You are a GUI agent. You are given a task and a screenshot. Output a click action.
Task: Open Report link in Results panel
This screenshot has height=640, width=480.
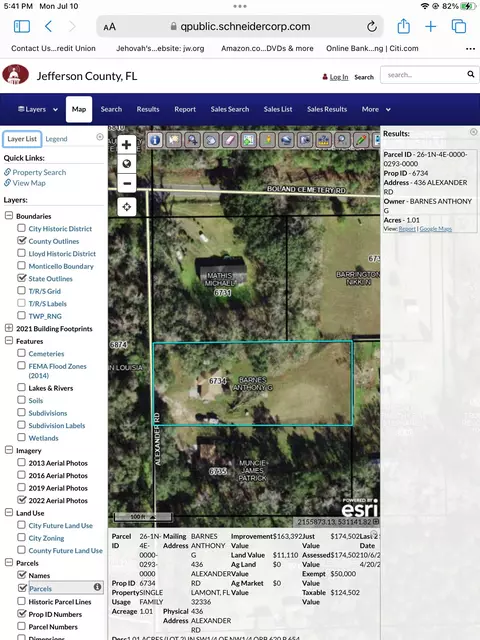407,229
